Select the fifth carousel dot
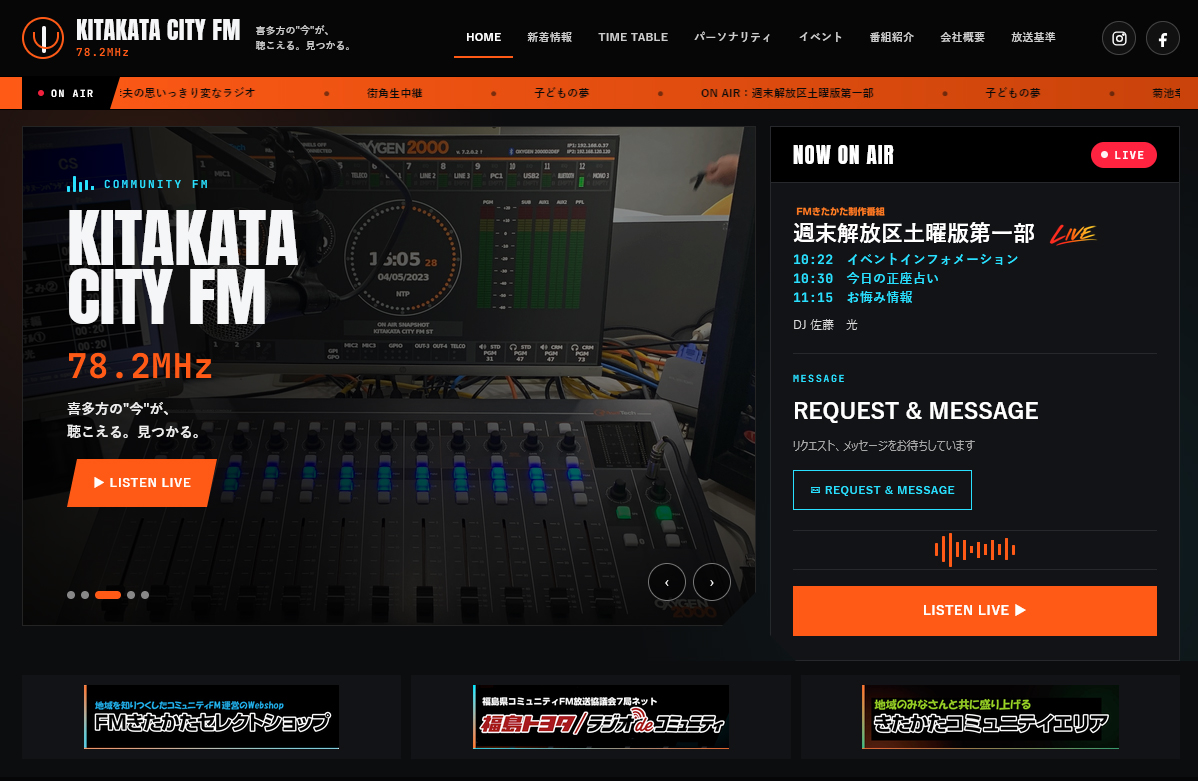This screenshot has width=1198, height=781. (x=145, y=595)
